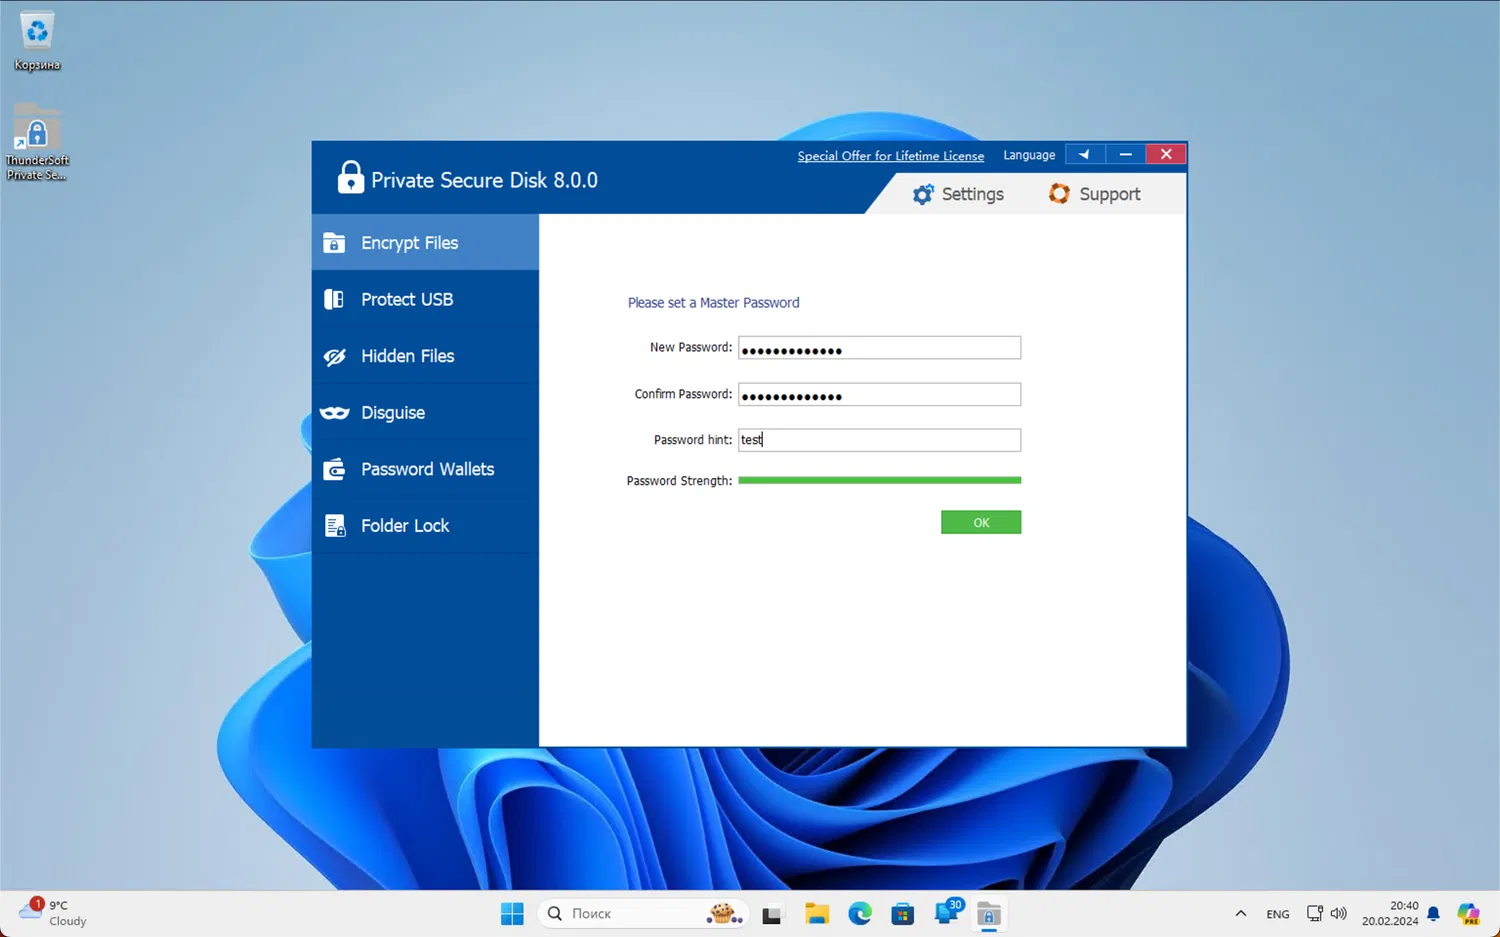Click the "Private Secure Disk 8.0.0" title
This screenshot has height=937, width=1500.
pyautogui.click(x=484, y=180)
